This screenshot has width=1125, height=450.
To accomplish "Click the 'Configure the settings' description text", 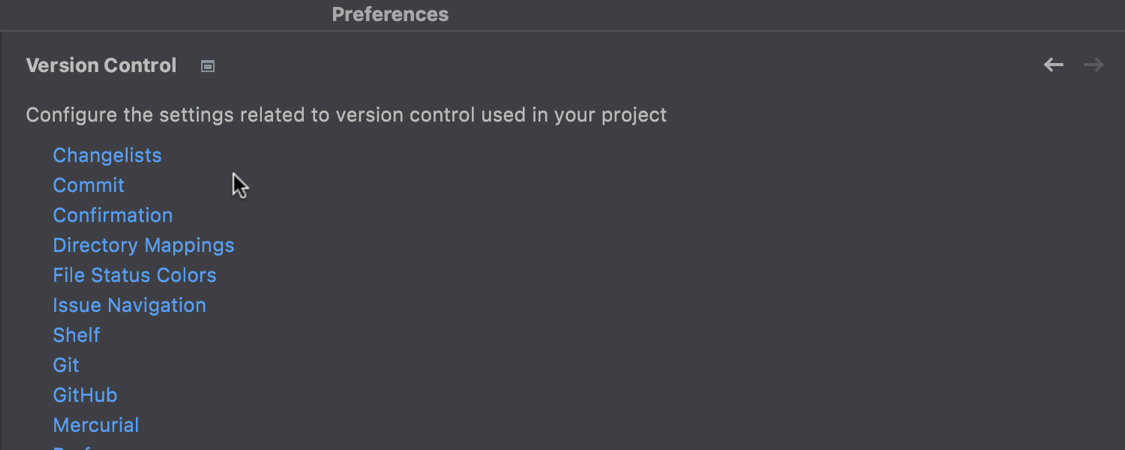I will tap(346, 115).
